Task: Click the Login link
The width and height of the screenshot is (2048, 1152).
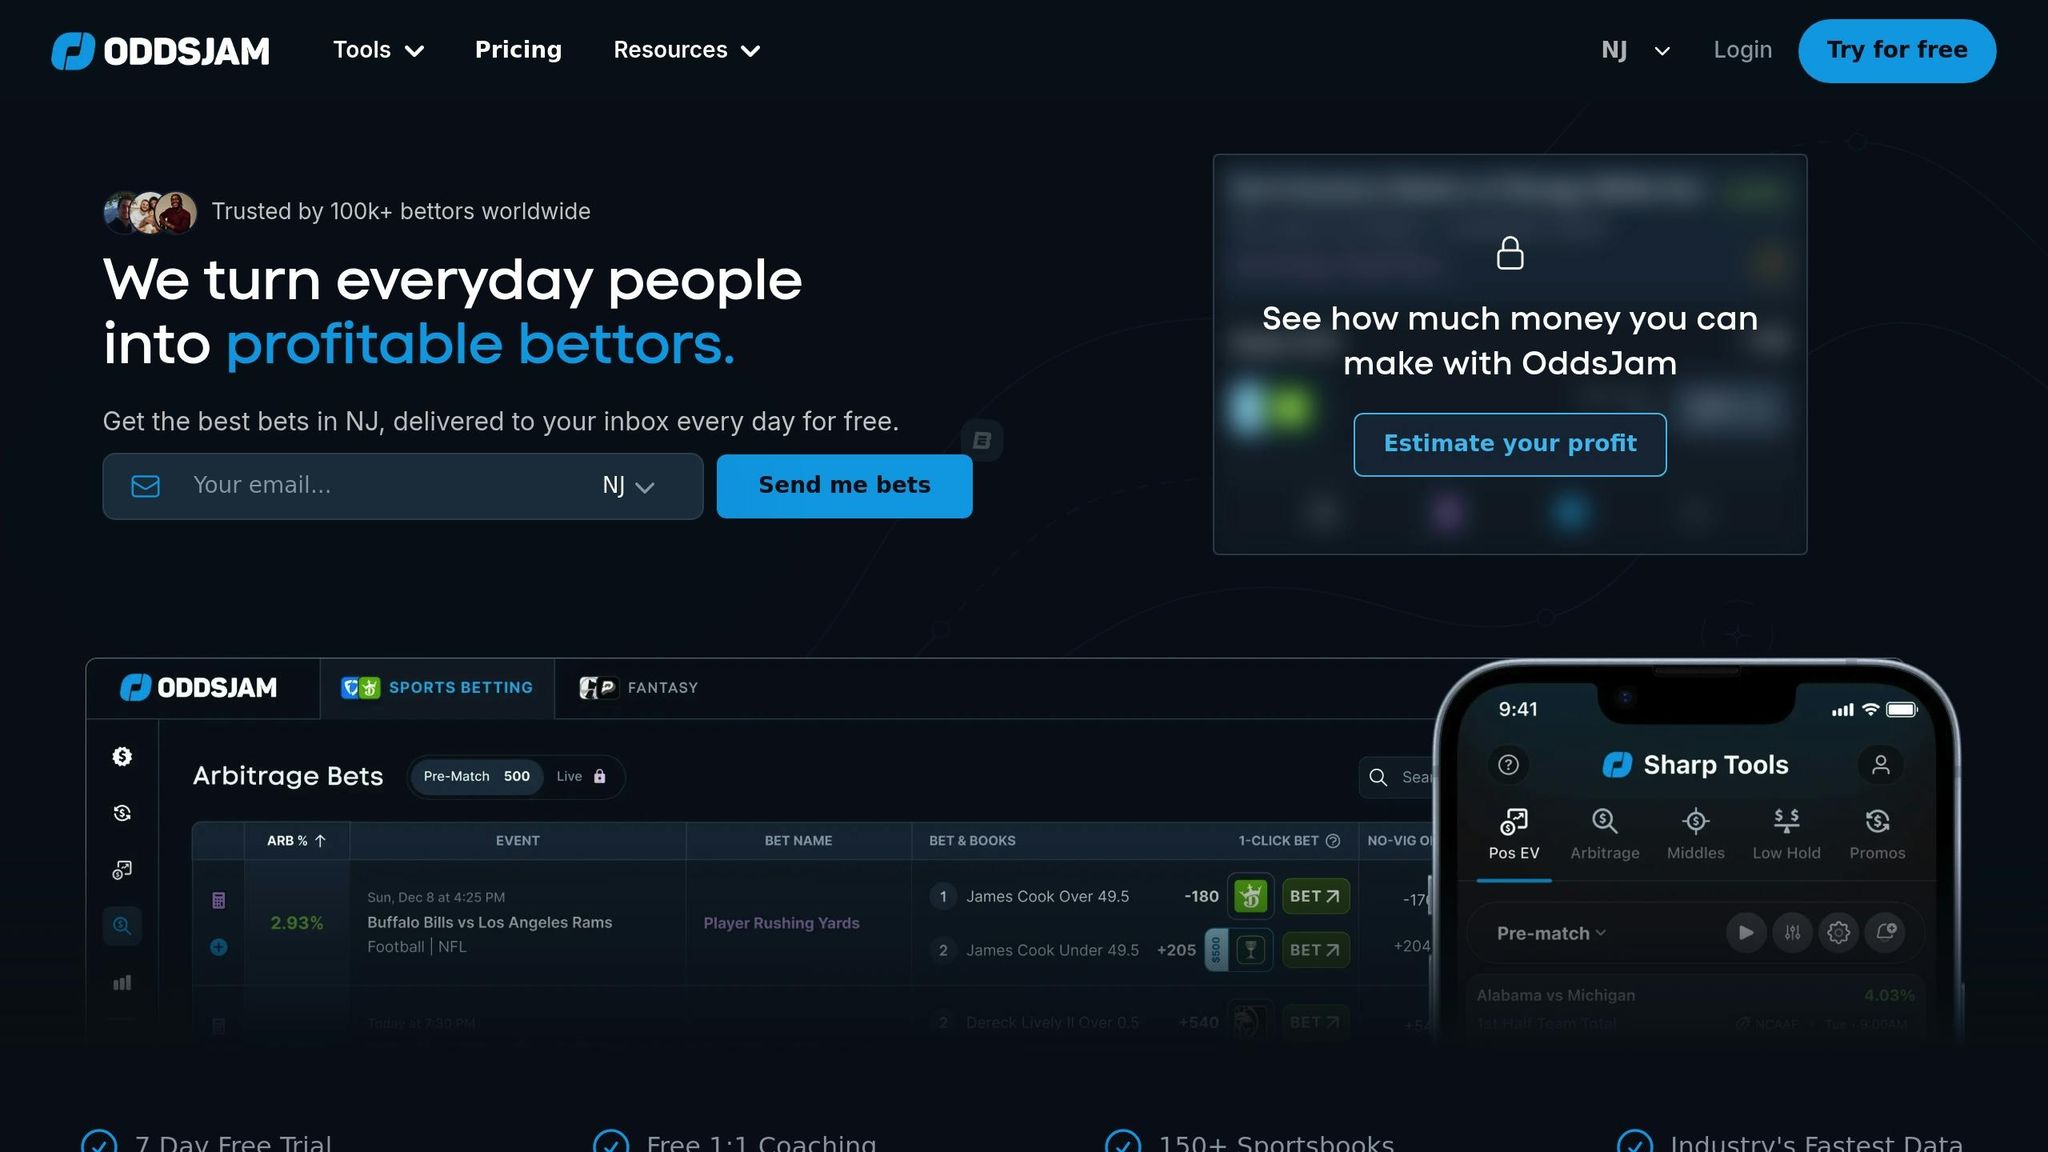Action: tap(1742, 50)
